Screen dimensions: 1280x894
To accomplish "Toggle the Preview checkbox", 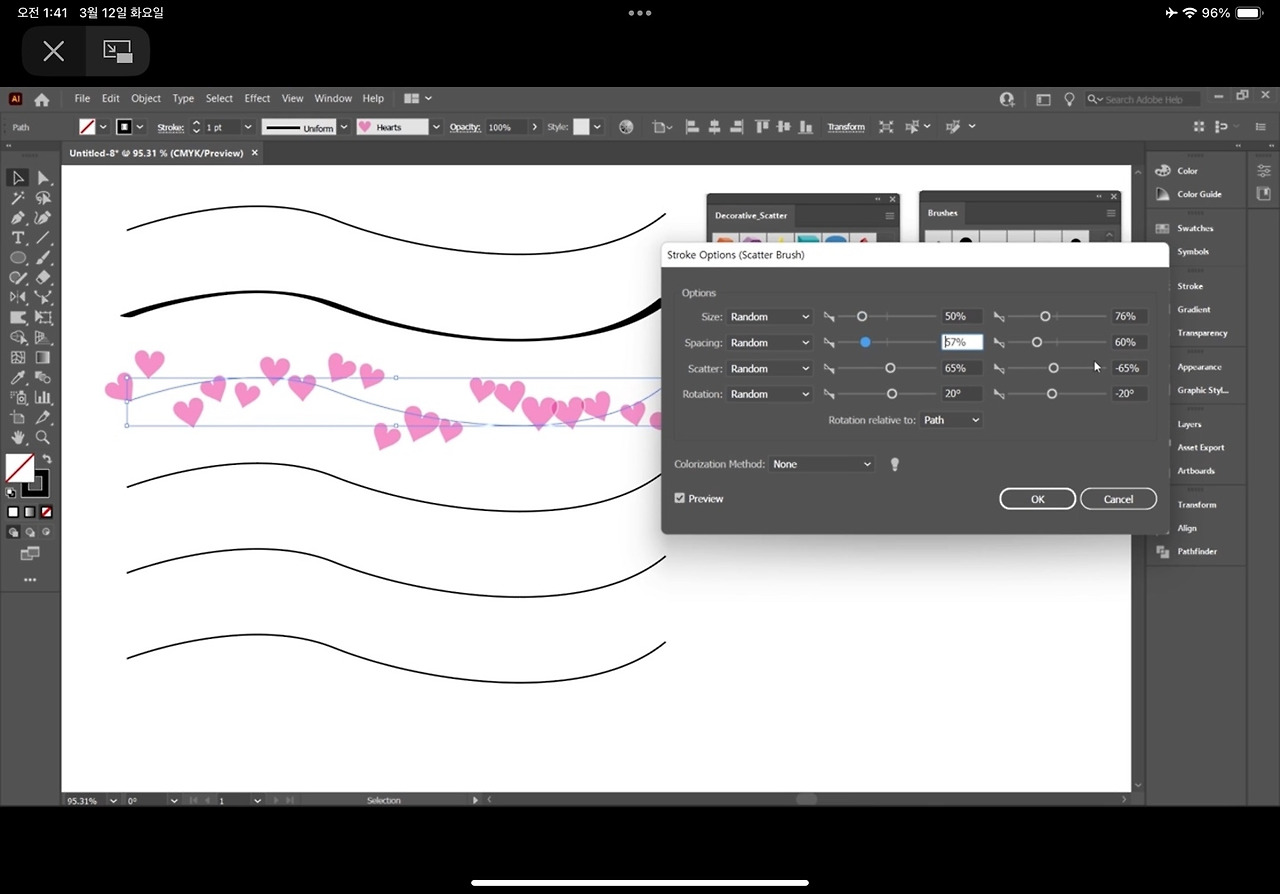I will pos(680,498).
